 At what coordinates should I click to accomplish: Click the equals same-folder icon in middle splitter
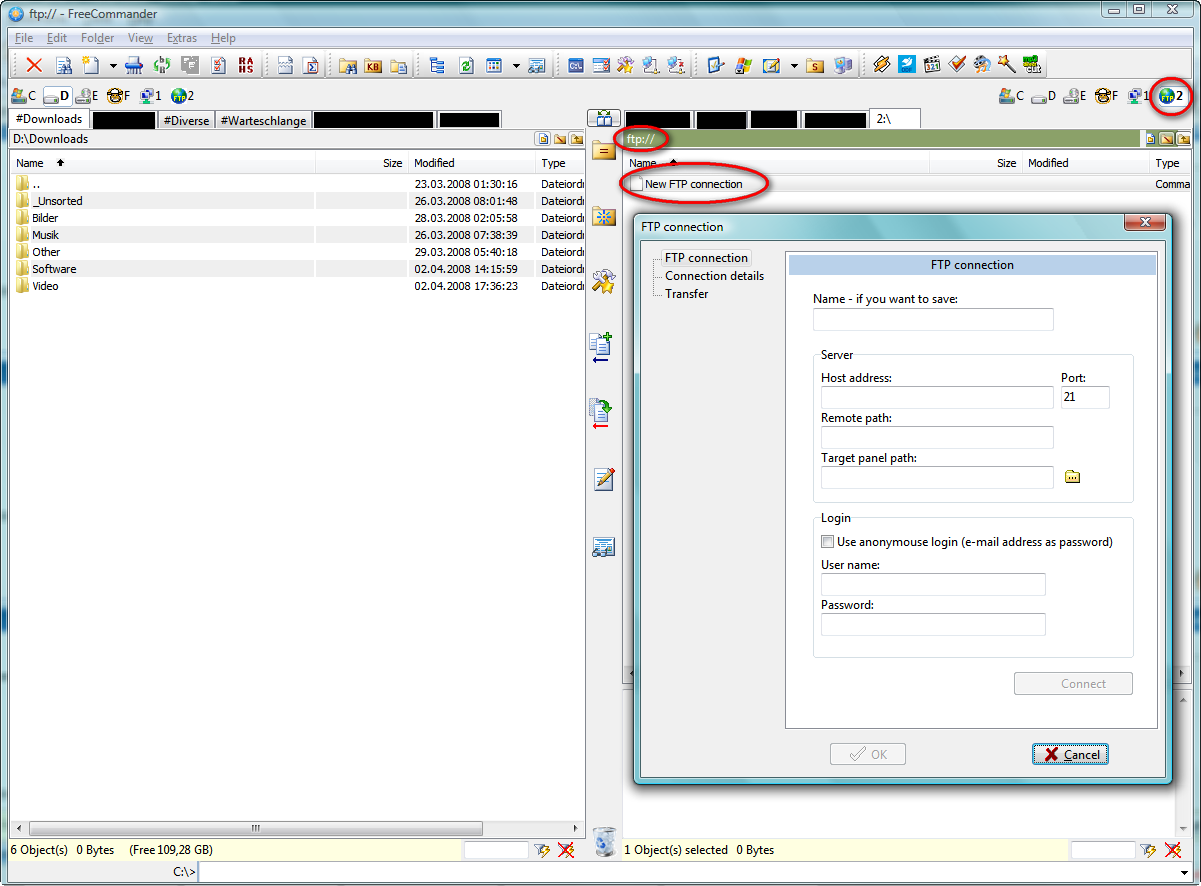(603, 151)
